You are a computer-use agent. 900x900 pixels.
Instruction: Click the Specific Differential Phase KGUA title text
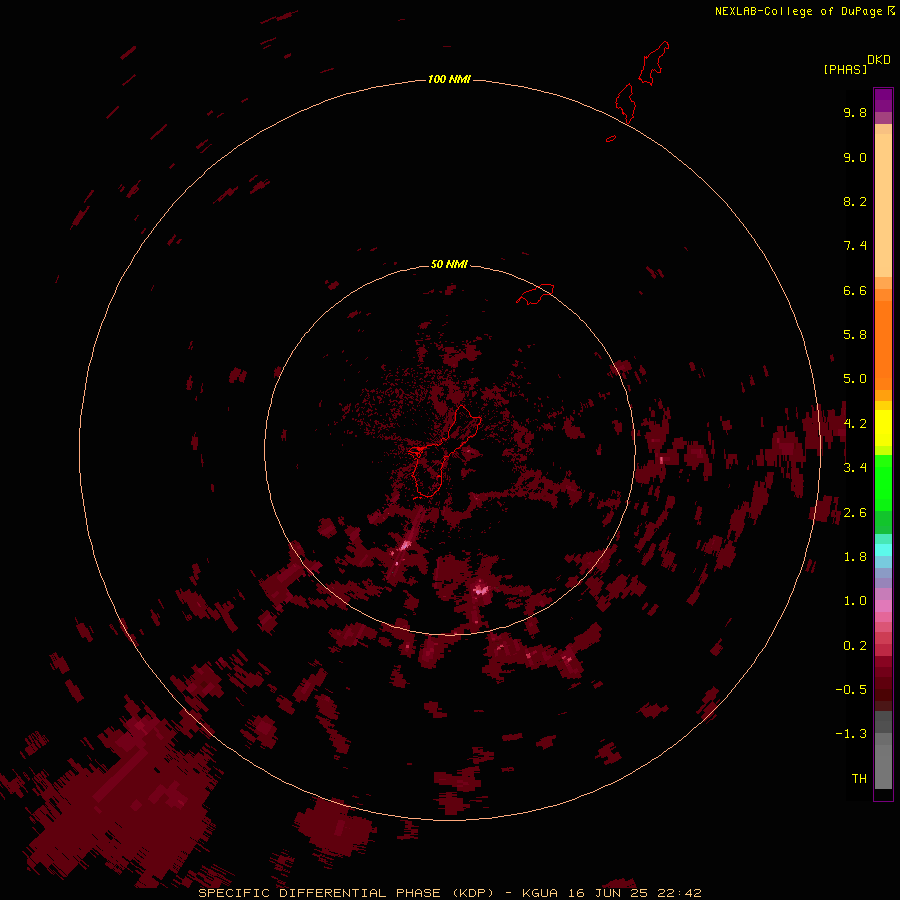click(450, 893)
